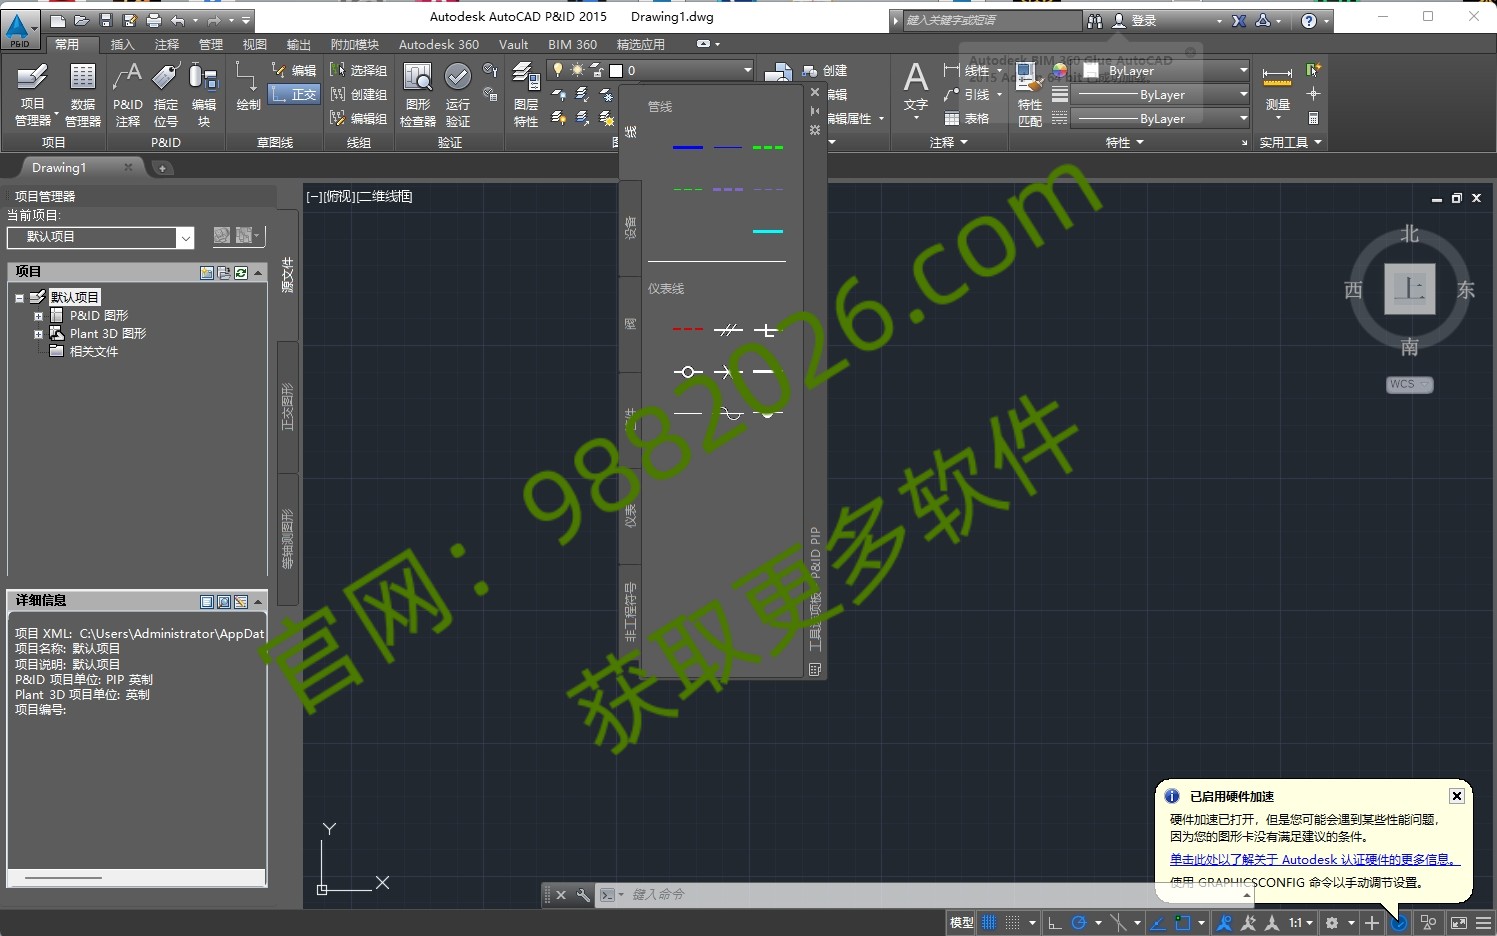This screenshot has height=936, width=1497.
Task: Toggle annotation visibility in status bar
Action: (1224, 923)
